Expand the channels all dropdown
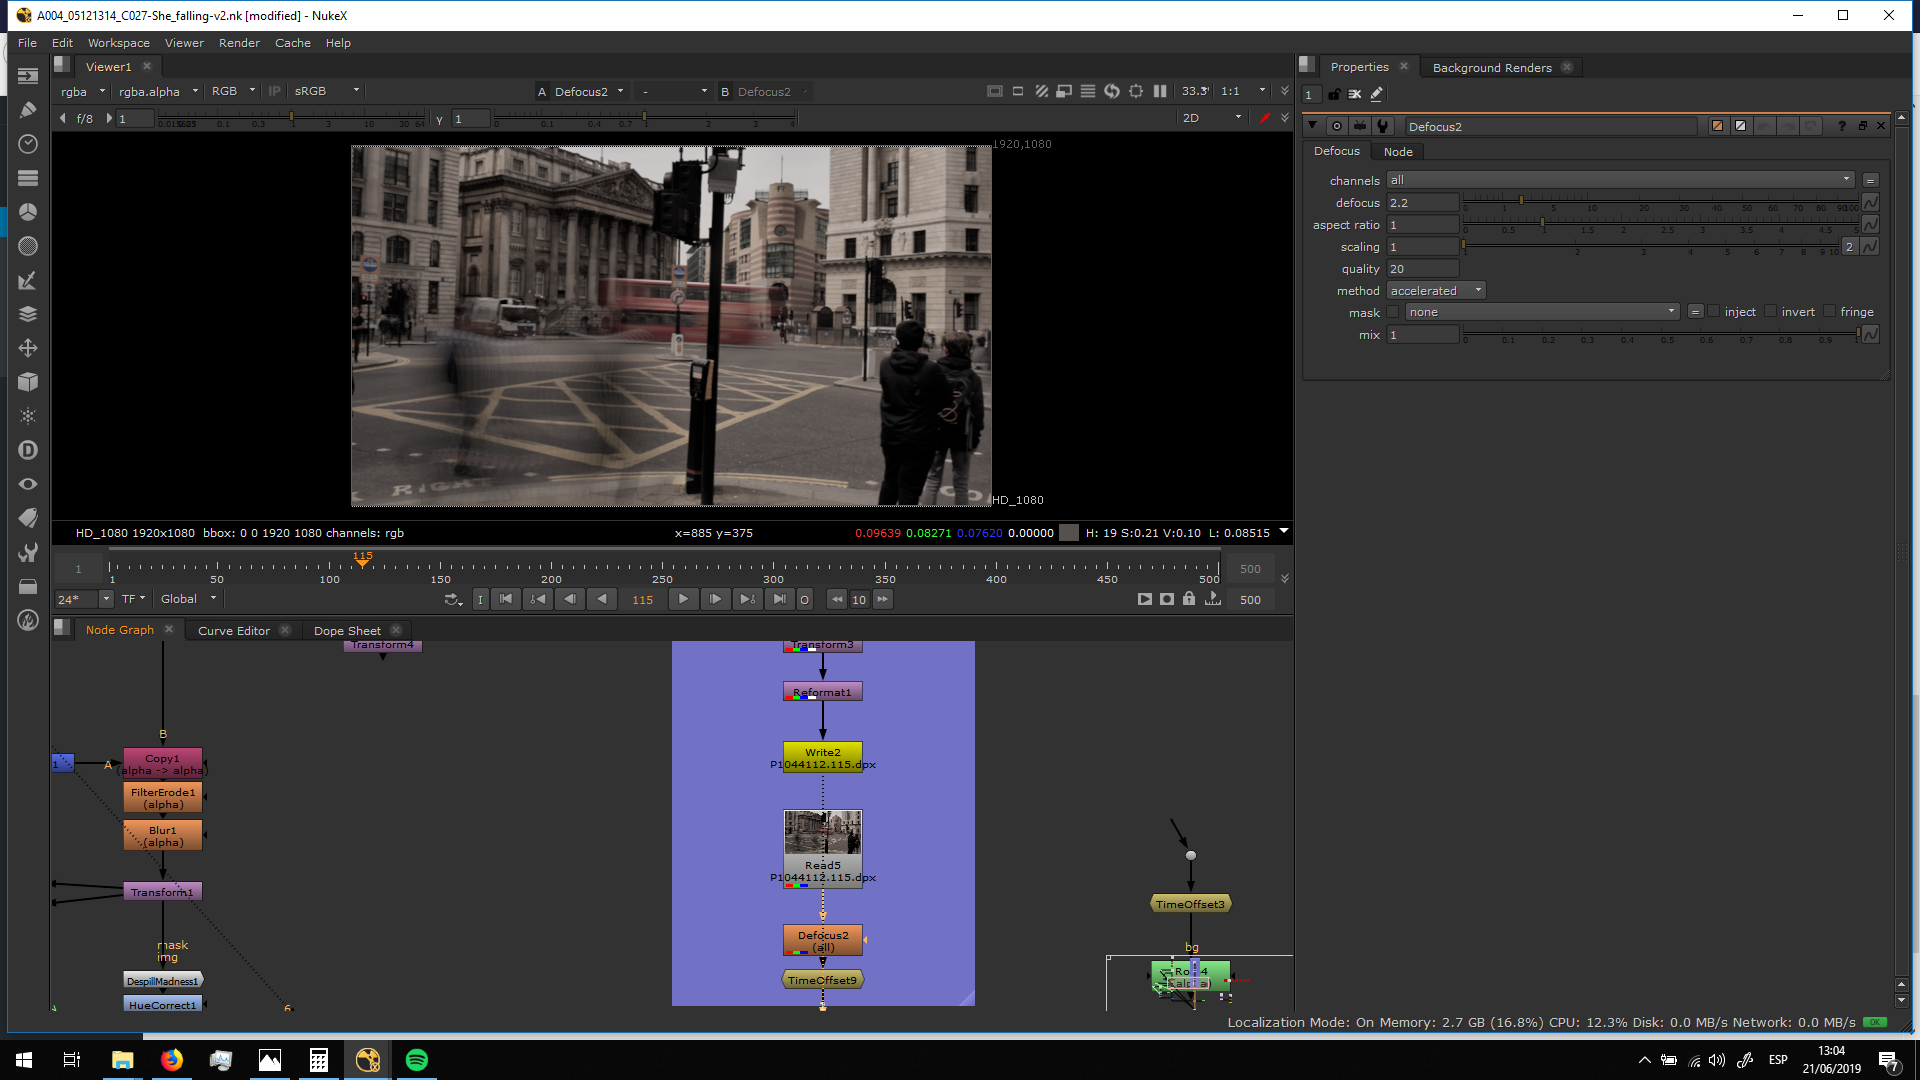 [x=1620, y=180]
